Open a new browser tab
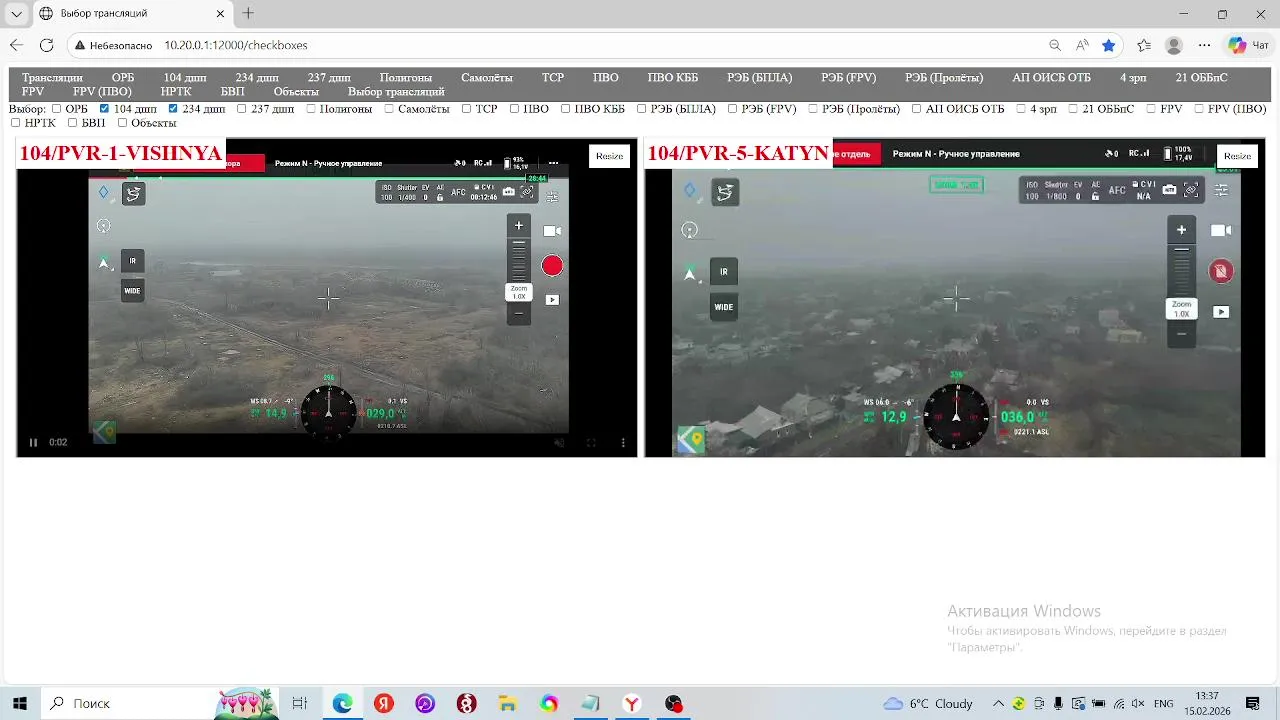Viewport: 1280px width, 720px height. click(x=248, y=13)
